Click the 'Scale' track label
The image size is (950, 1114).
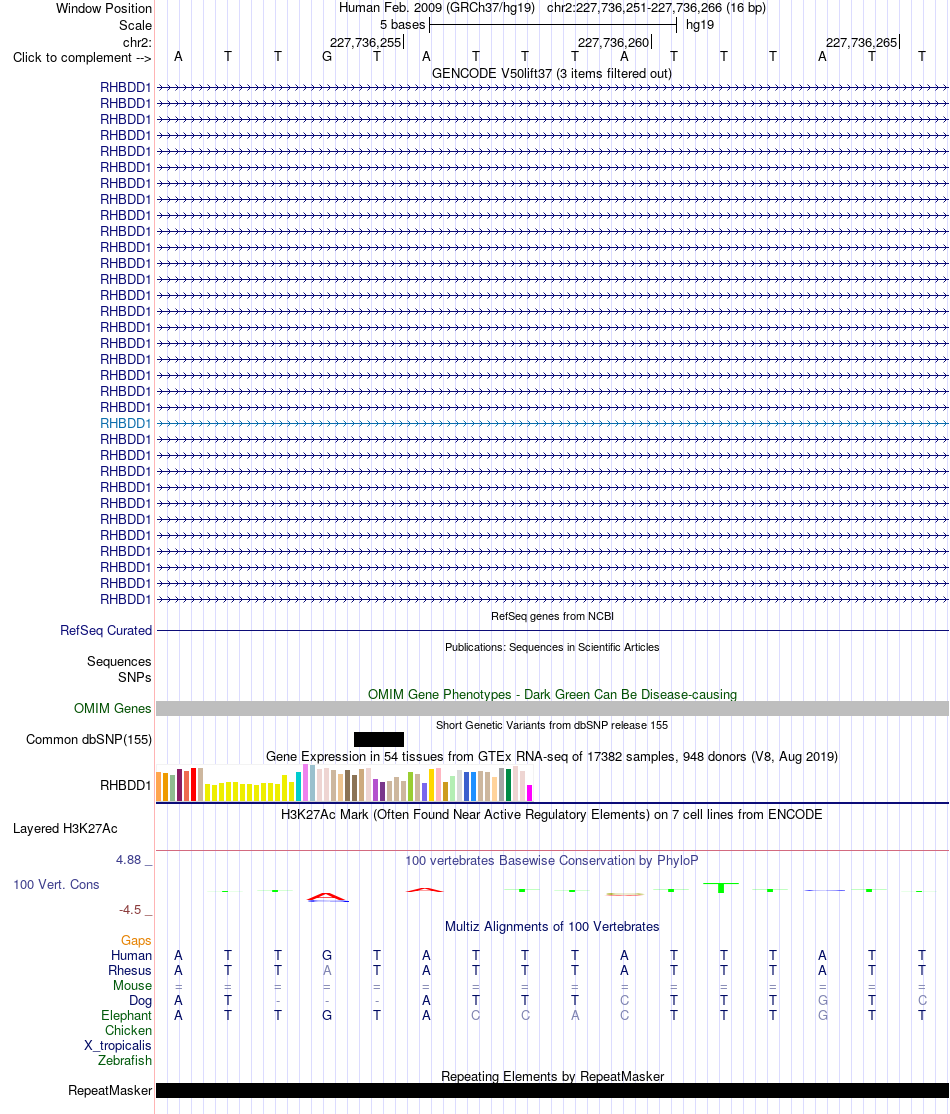pos(135,25)
